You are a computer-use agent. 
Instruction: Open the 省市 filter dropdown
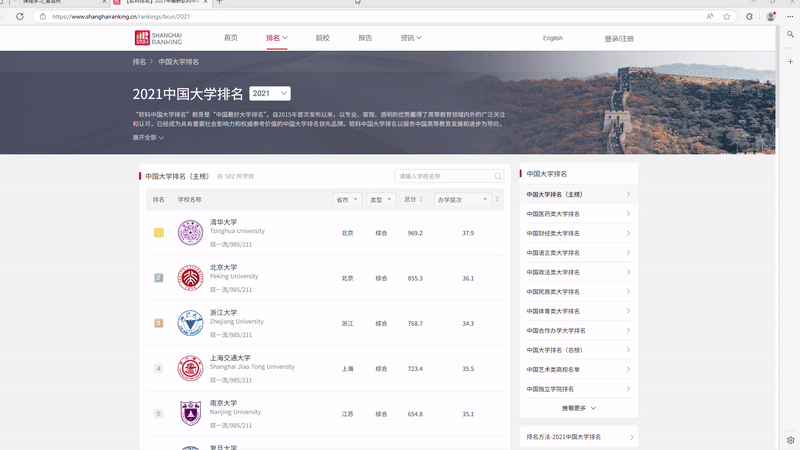(x=347, y=199)
